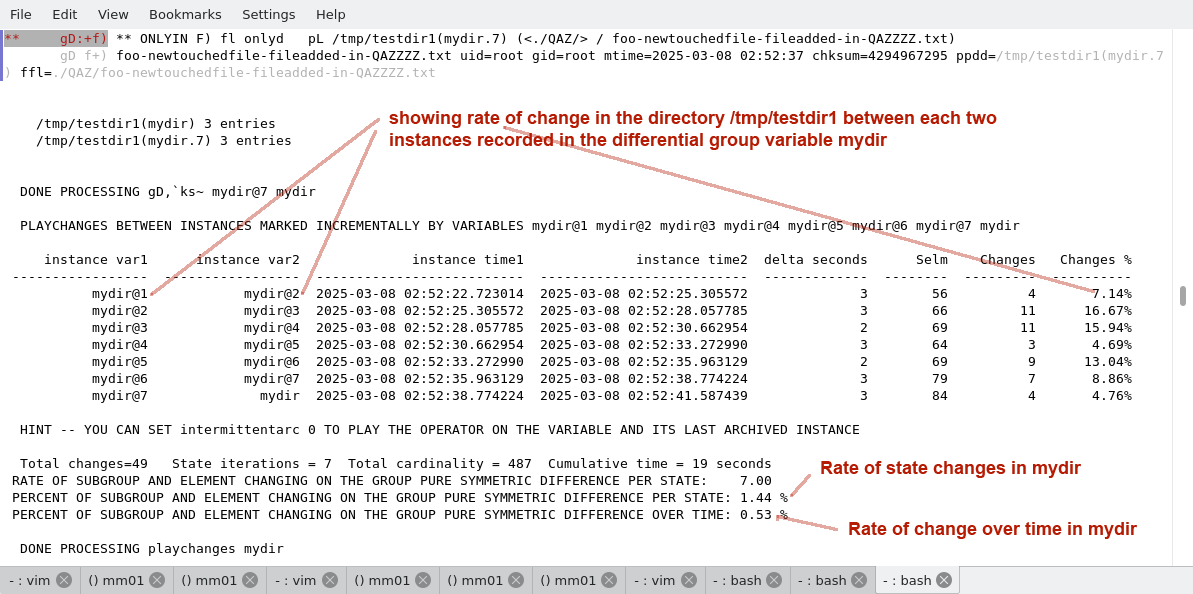Close the active rightmost bash tab
The height and width of the screenshot is (594, 1193).
[943, 580]
